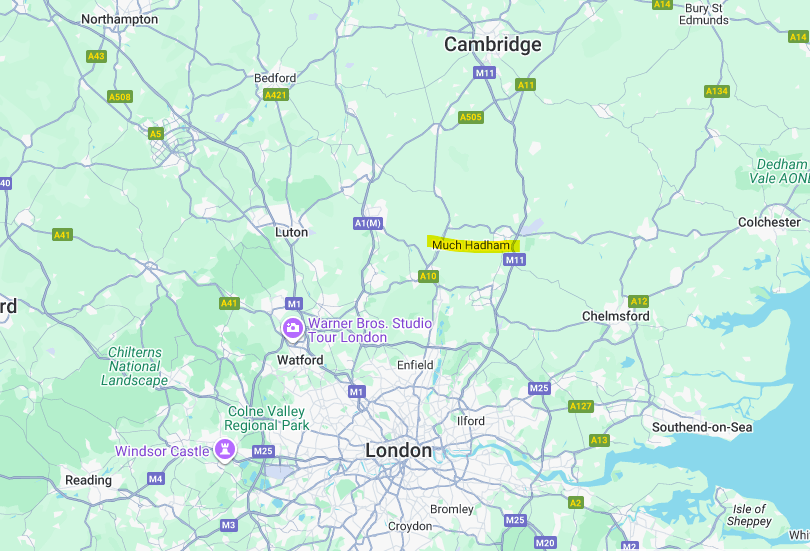Click the A421 road shield near Bedford

point(275,95)
